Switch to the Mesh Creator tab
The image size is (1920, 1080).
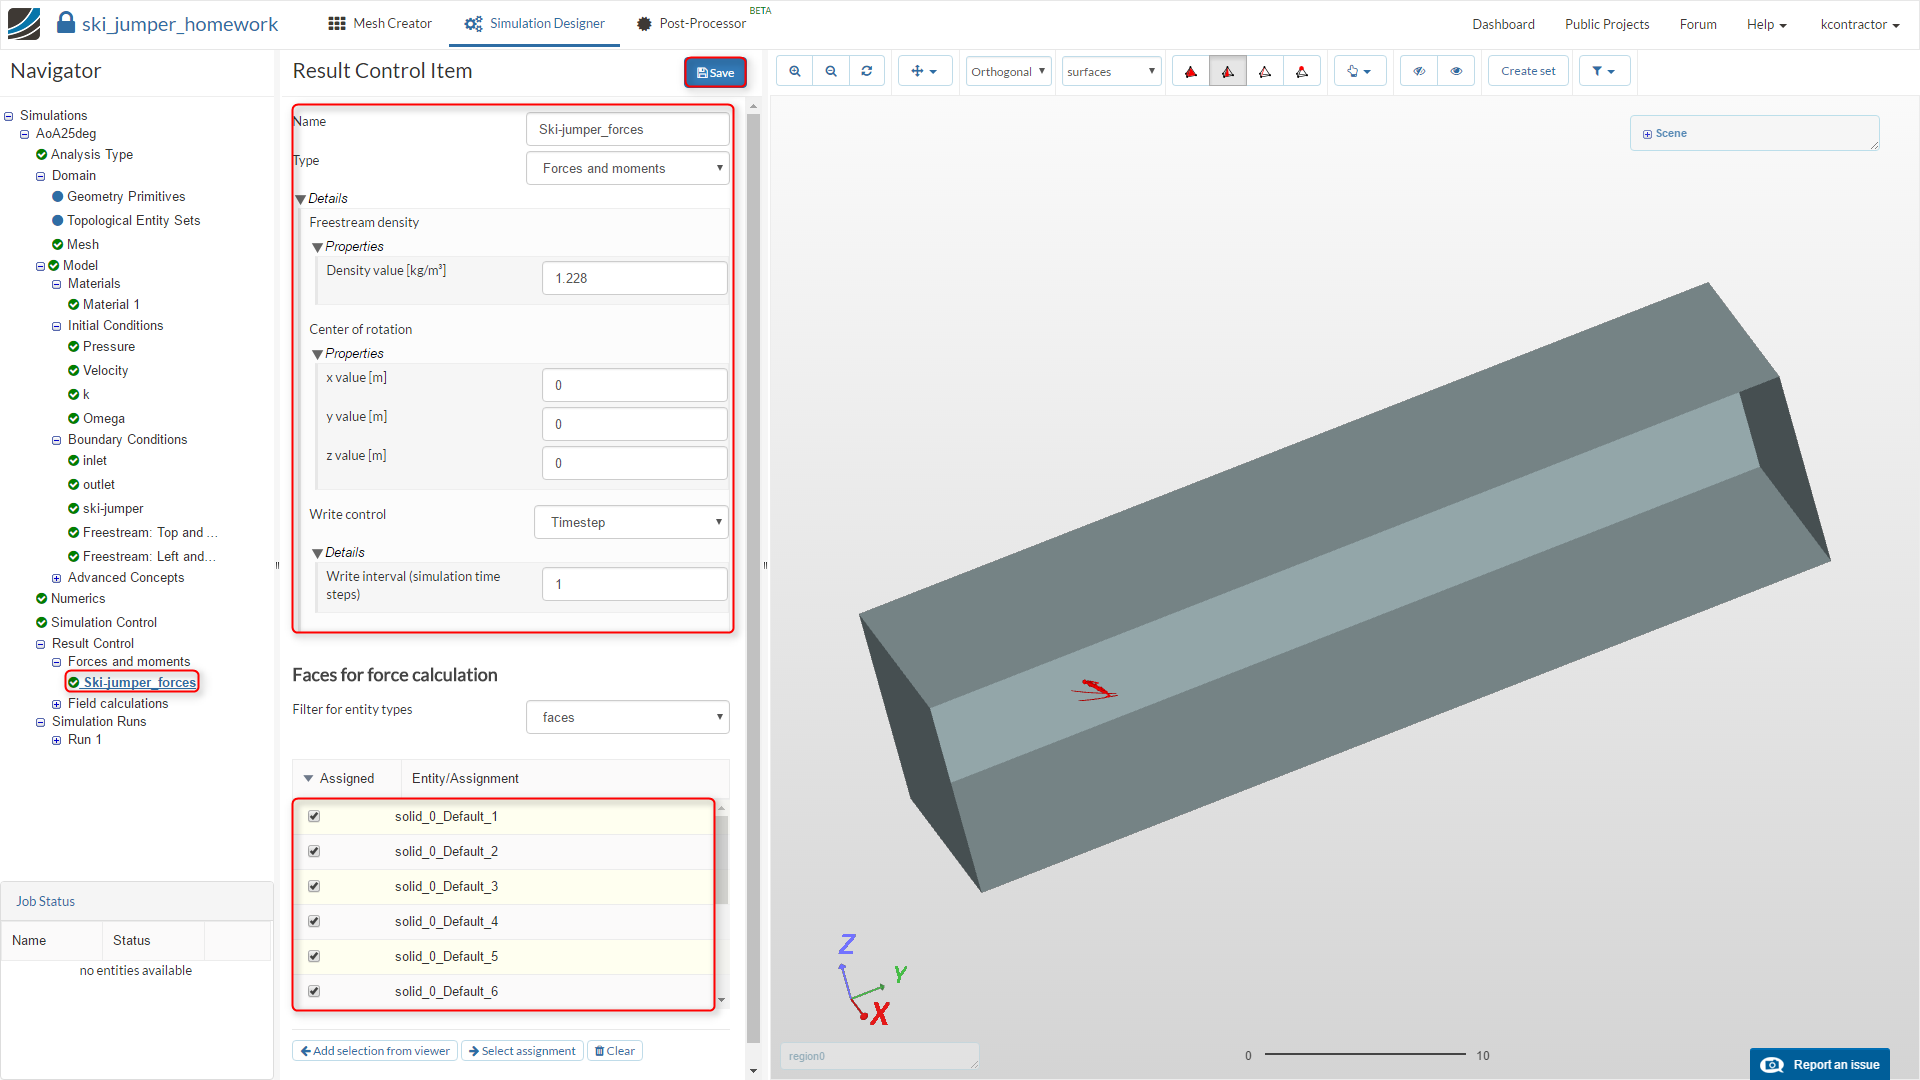(380, 23)
